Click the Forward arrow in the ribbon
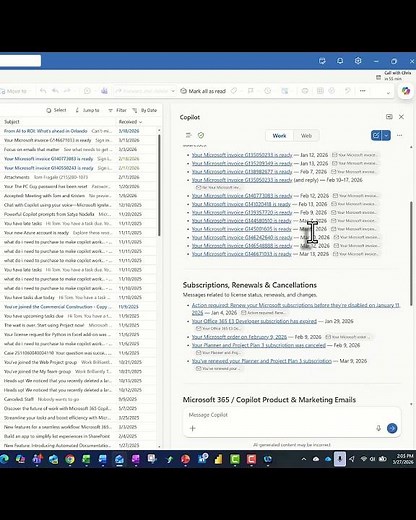This screenshot has width=416, height=520. [x=67, y=91]
